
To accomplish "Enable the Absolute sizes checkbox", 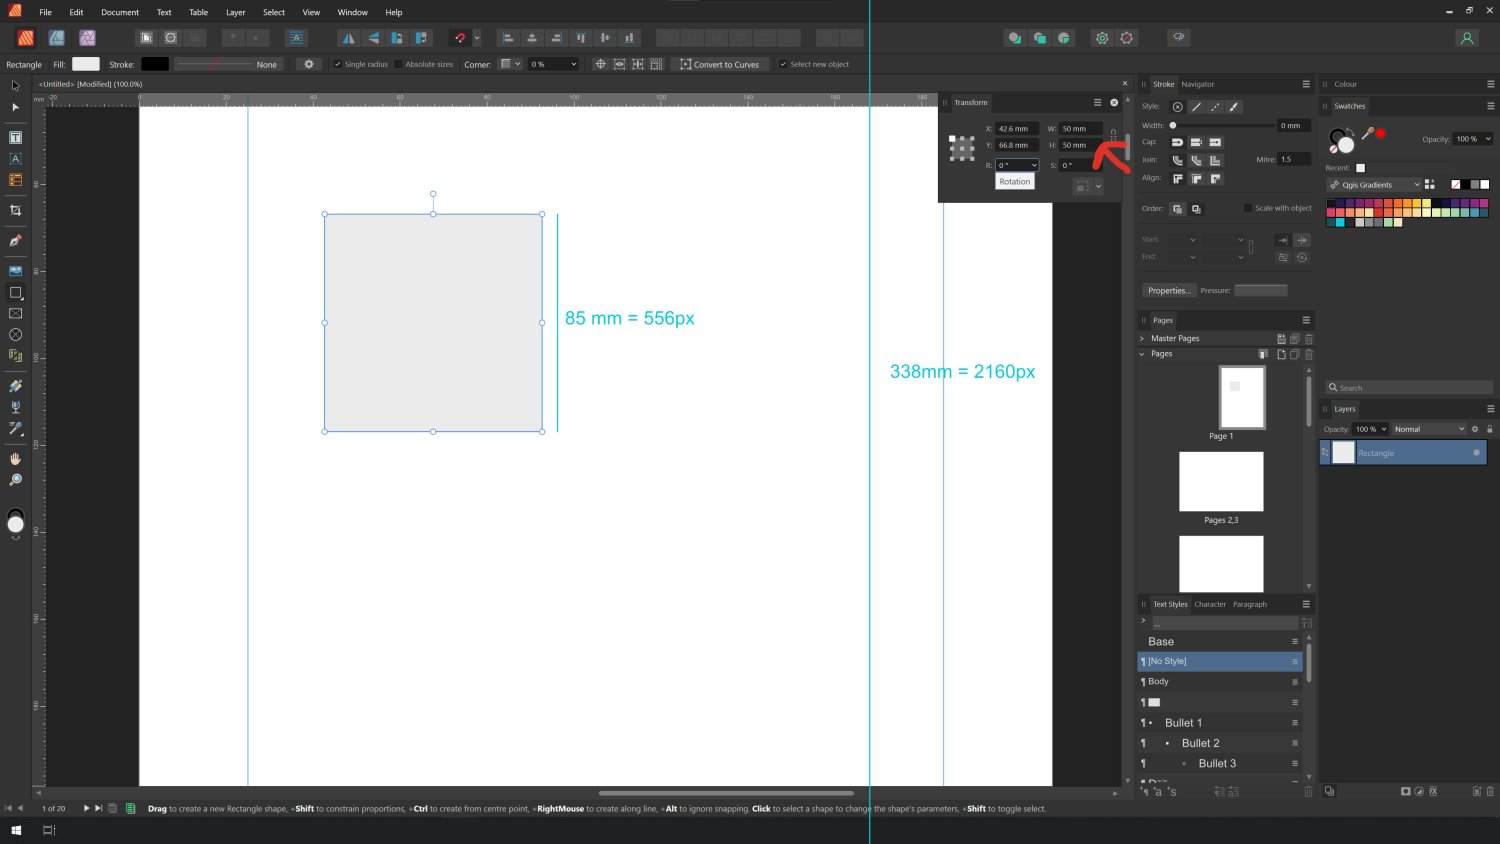I will click(398, 64).
